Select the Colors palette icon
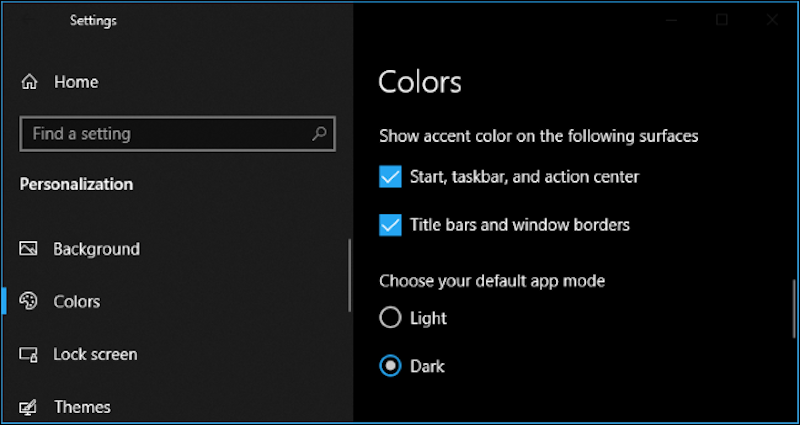 pyautogui.click(x=28, y=302)
